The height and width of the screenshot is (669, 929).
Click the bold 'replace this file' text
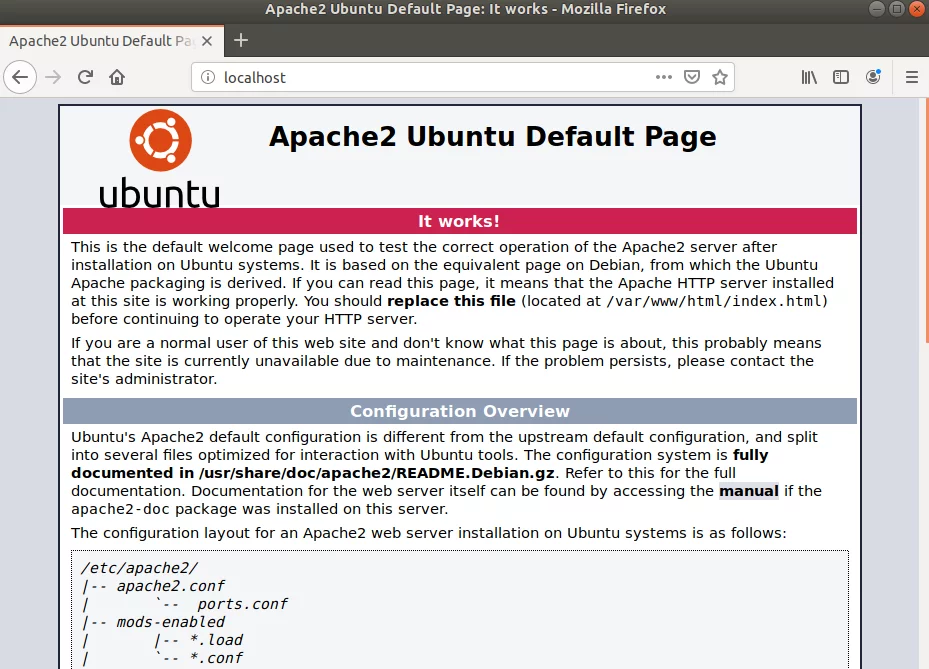(451, 301)
